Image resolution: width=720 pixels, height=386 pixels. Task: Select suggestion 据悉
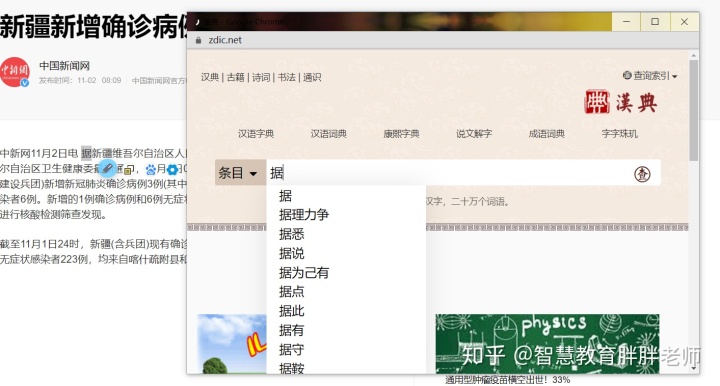346,234
